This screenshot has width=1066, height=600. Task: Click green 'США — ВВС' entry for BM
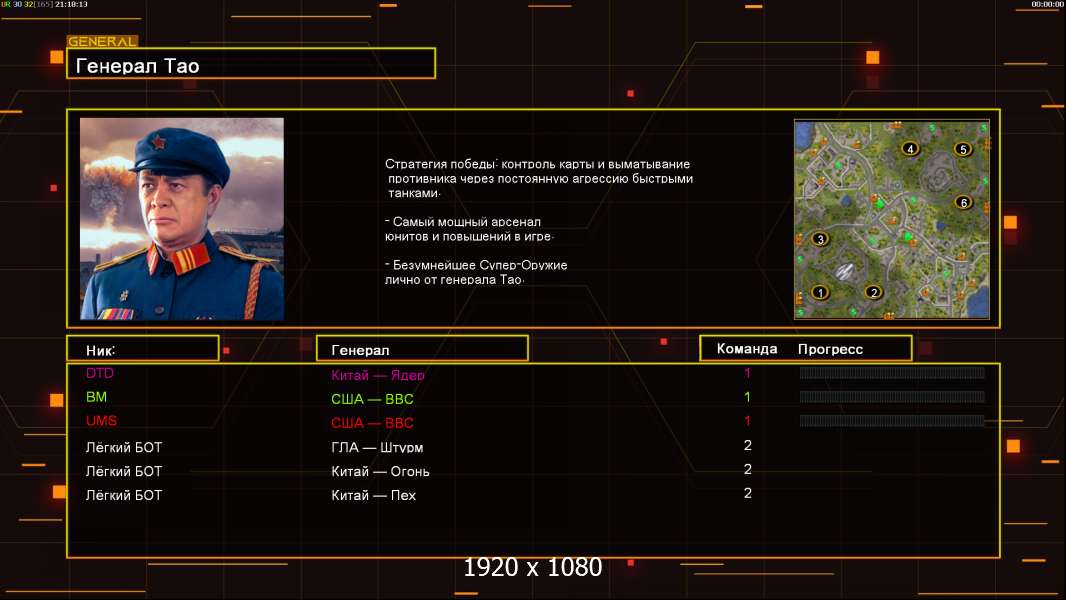[373, 399]
